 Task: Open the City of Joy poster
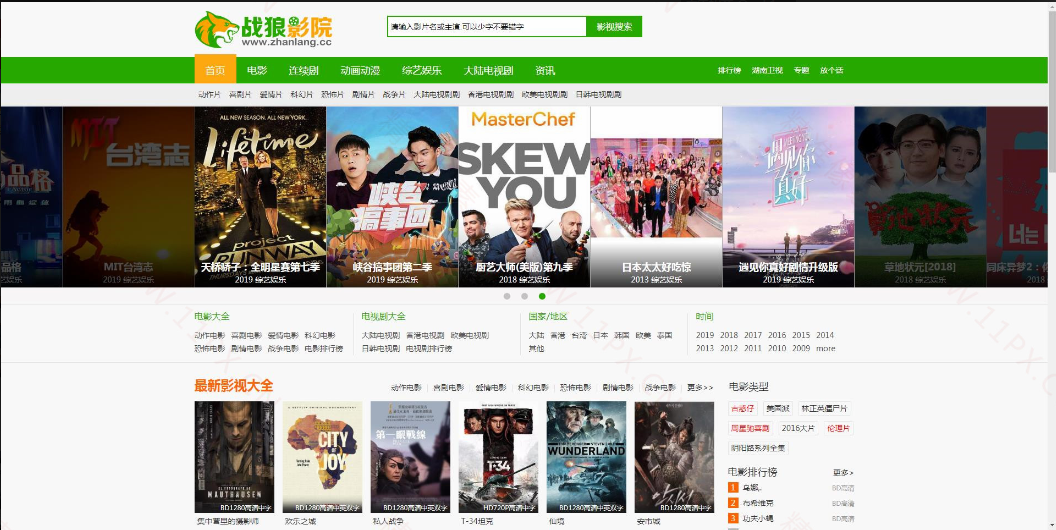pos(322,456)
